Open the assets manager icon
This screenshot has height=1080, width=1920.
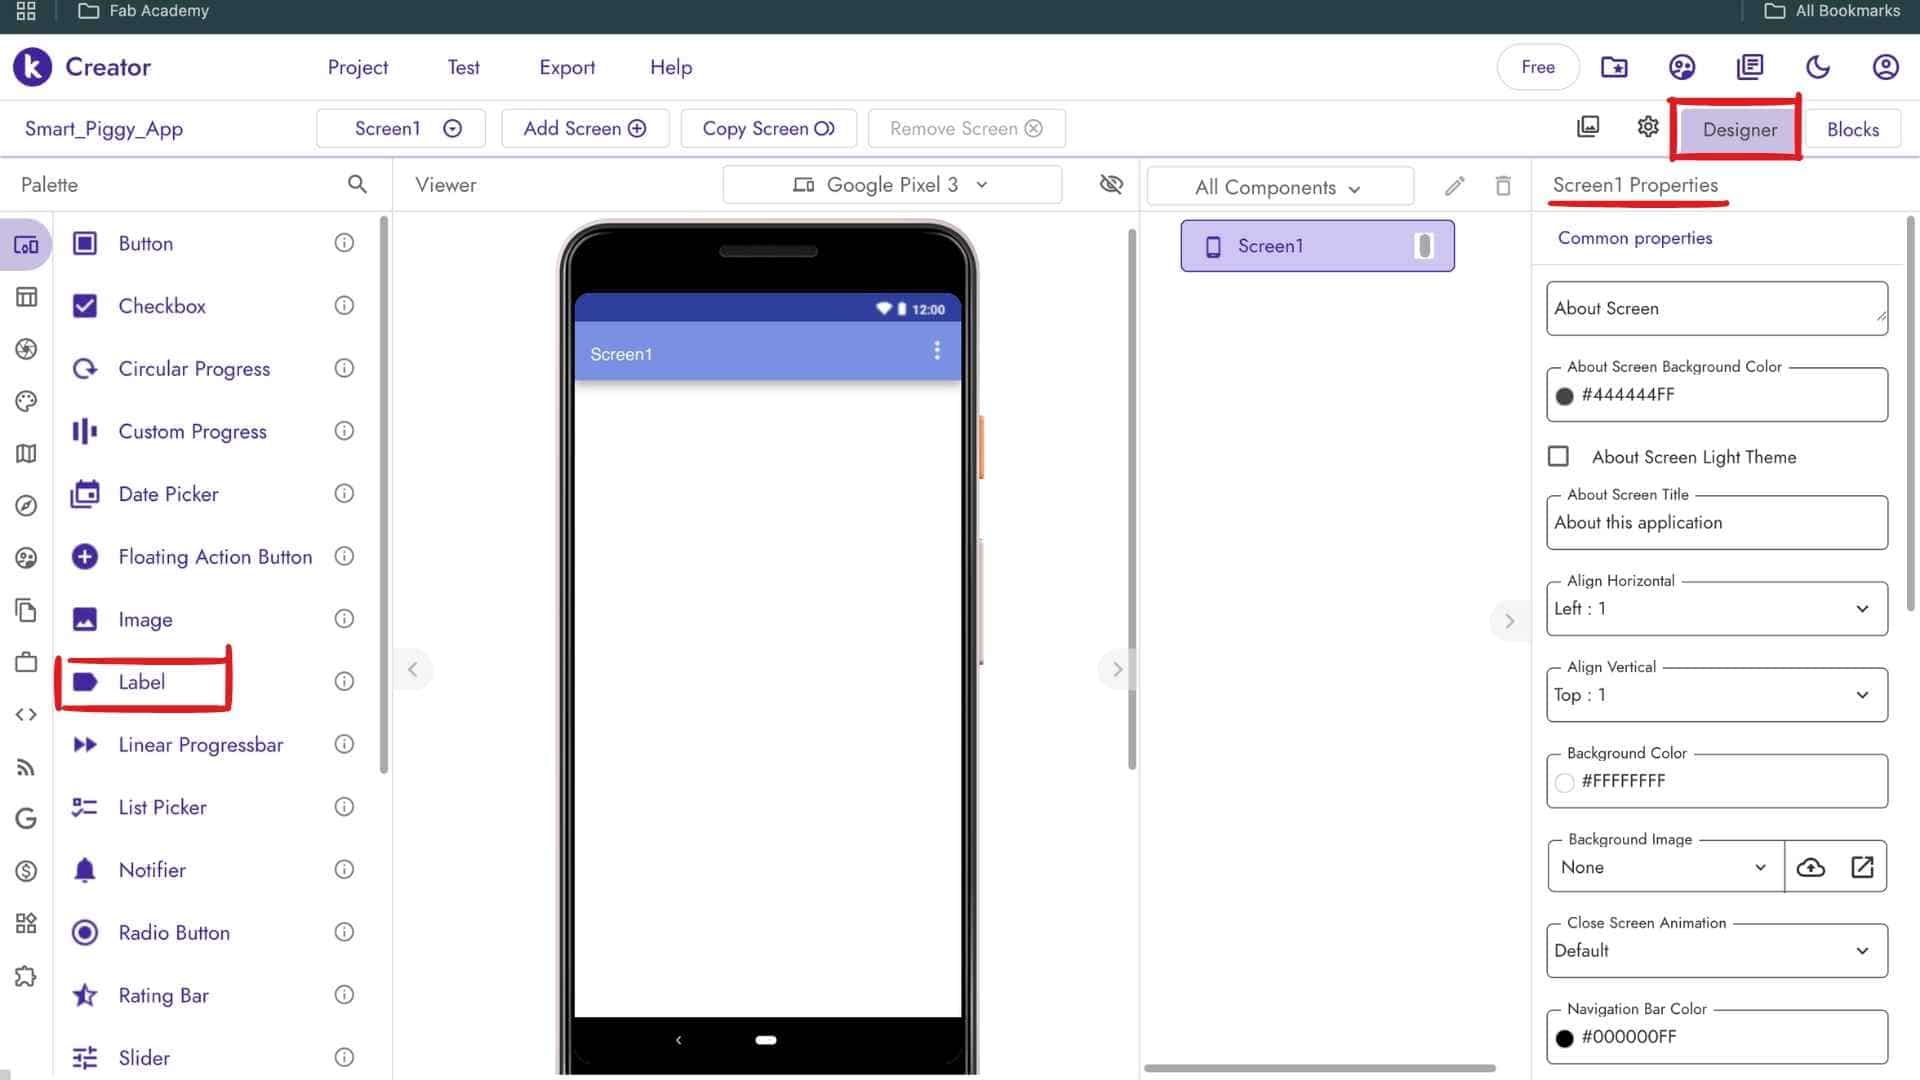pos(1588,127)
